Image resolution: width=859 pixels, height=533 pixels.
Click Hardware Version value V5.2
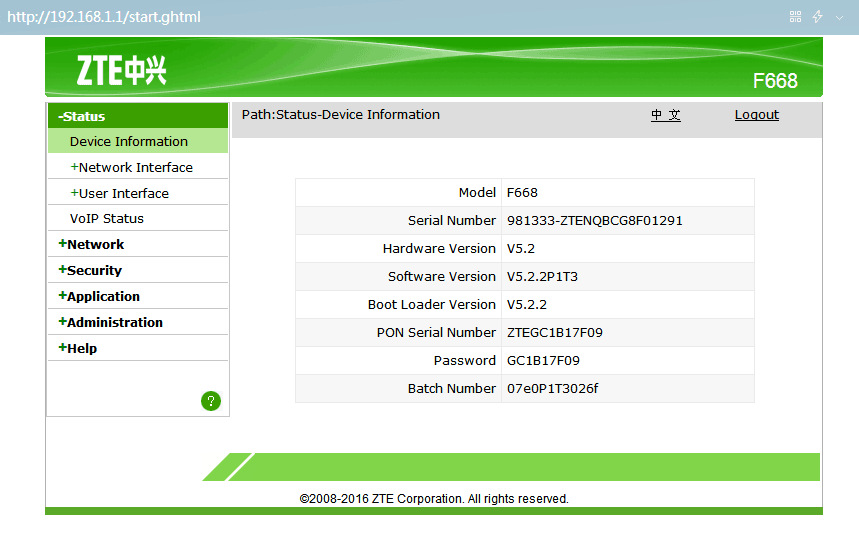(520, 249)
